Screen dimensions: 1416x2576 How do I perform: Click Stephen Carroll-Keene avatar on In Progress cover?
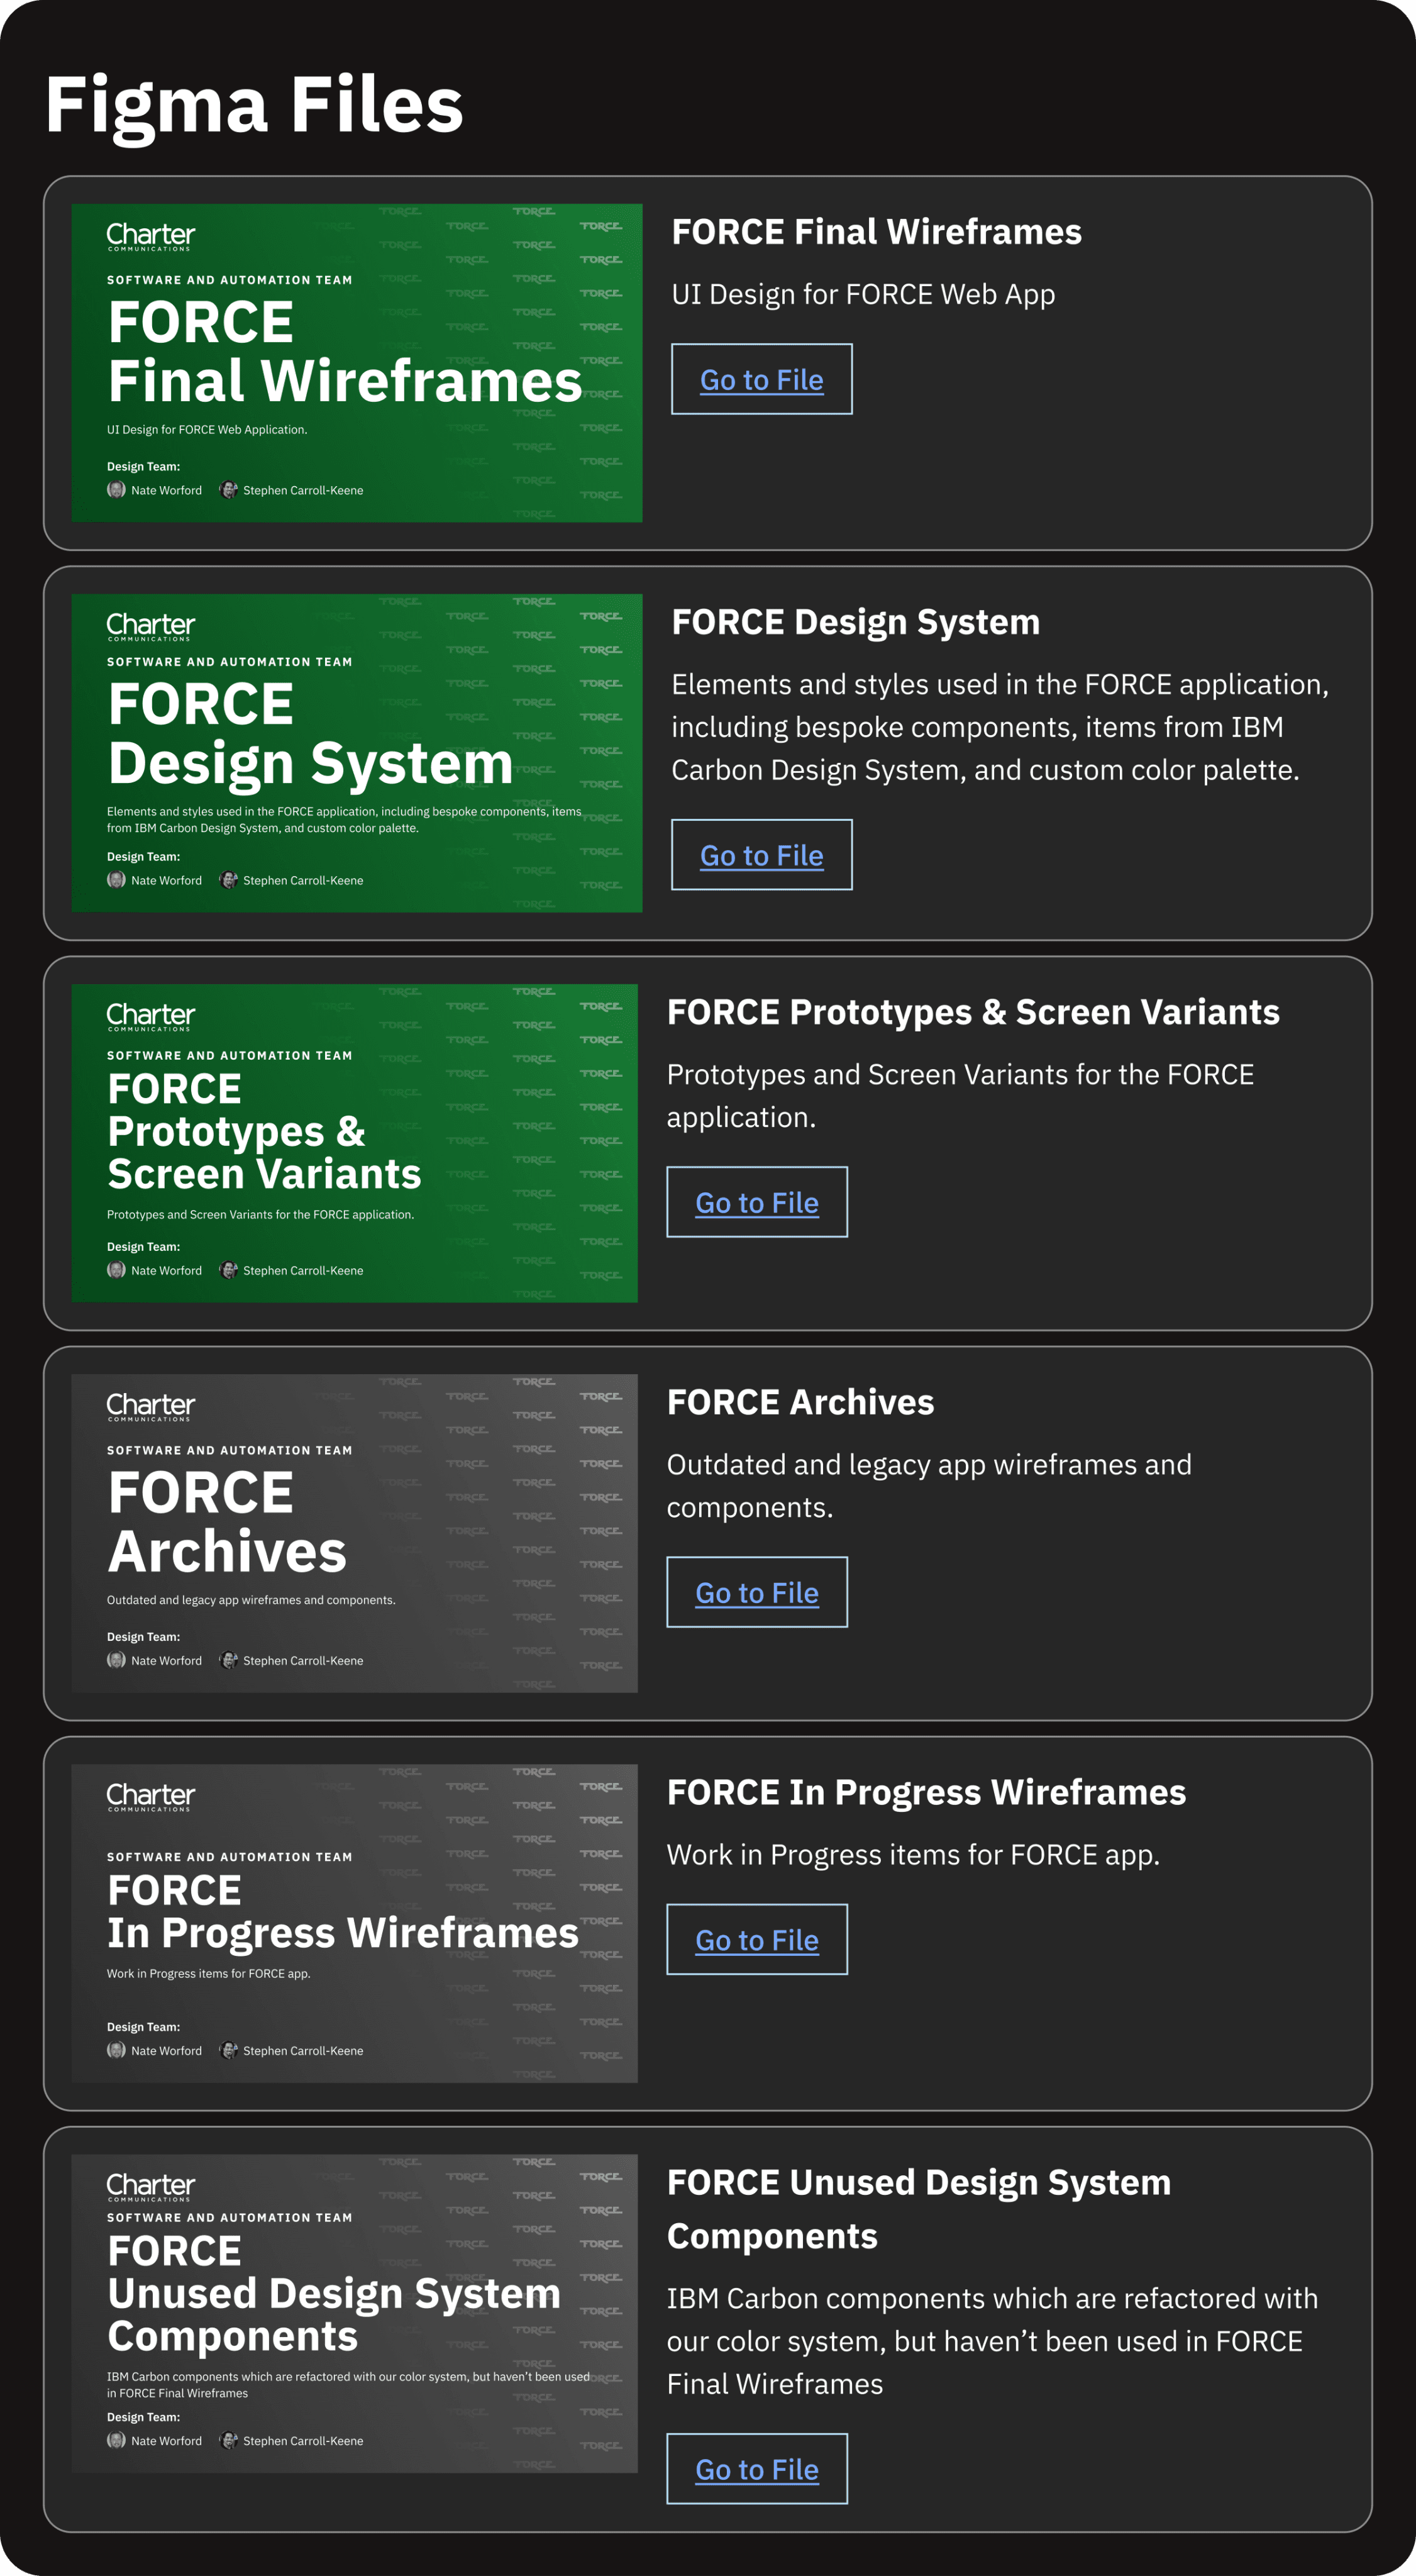[x=229, y=2050]
